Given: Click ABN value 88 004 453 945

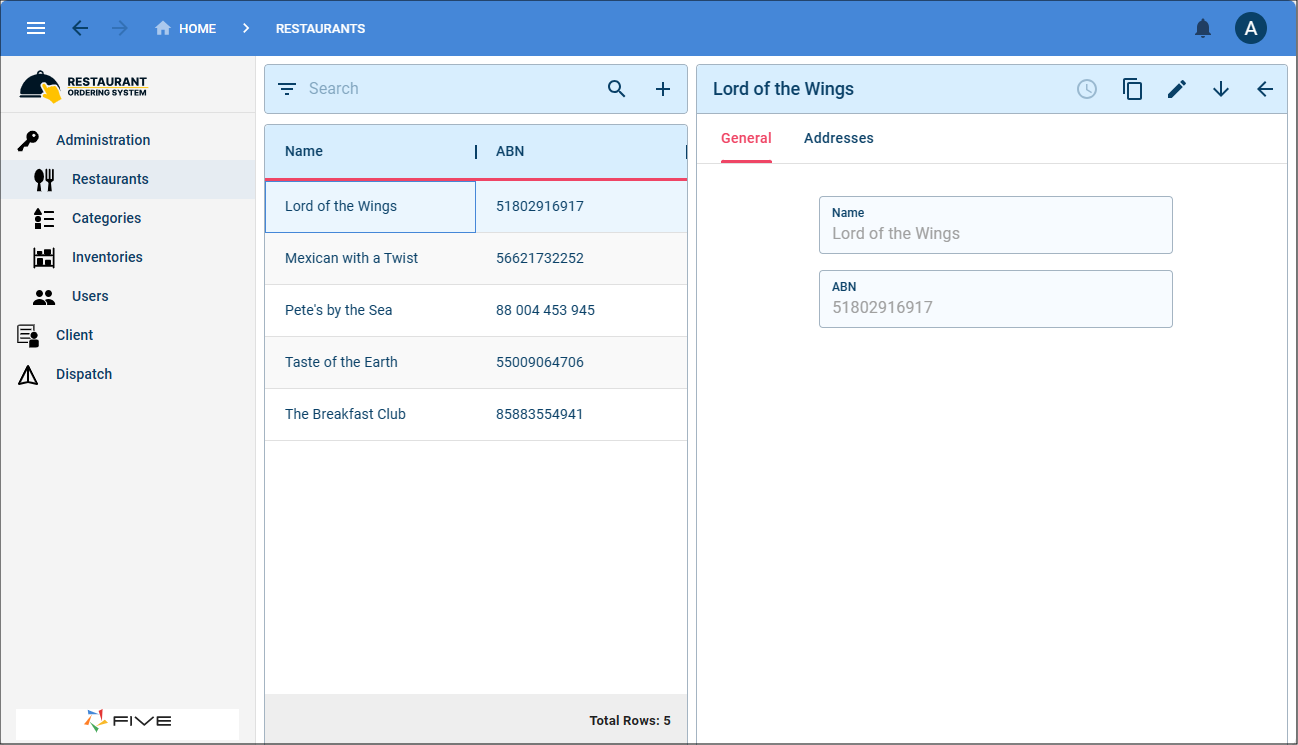Looking at the screenshot, I should pyautogui.click(x=545, y=311).
